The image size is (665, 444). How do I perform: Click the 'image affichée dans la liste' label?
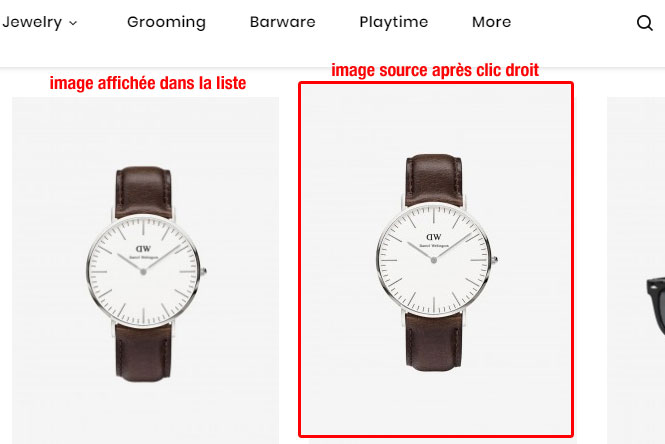[x=148, y=83]
